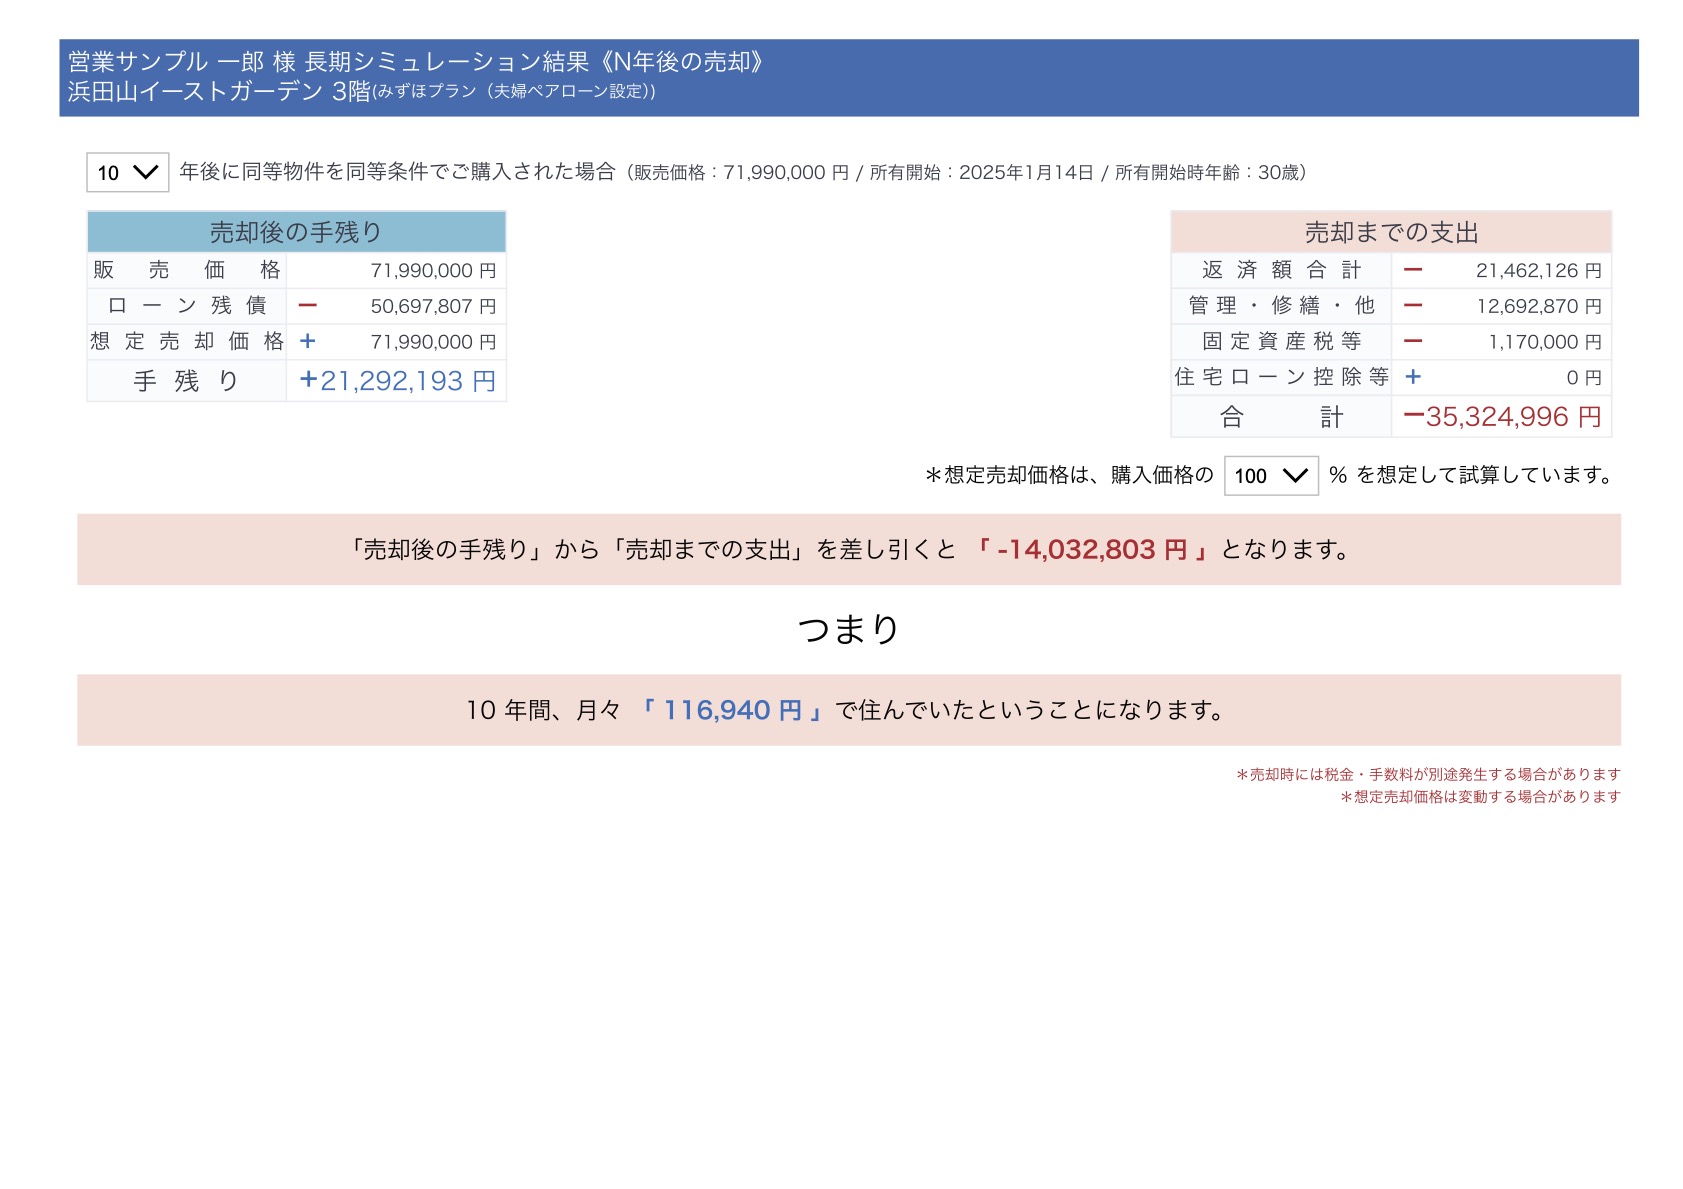Open the years dropdown showing 10

(126, 172)
